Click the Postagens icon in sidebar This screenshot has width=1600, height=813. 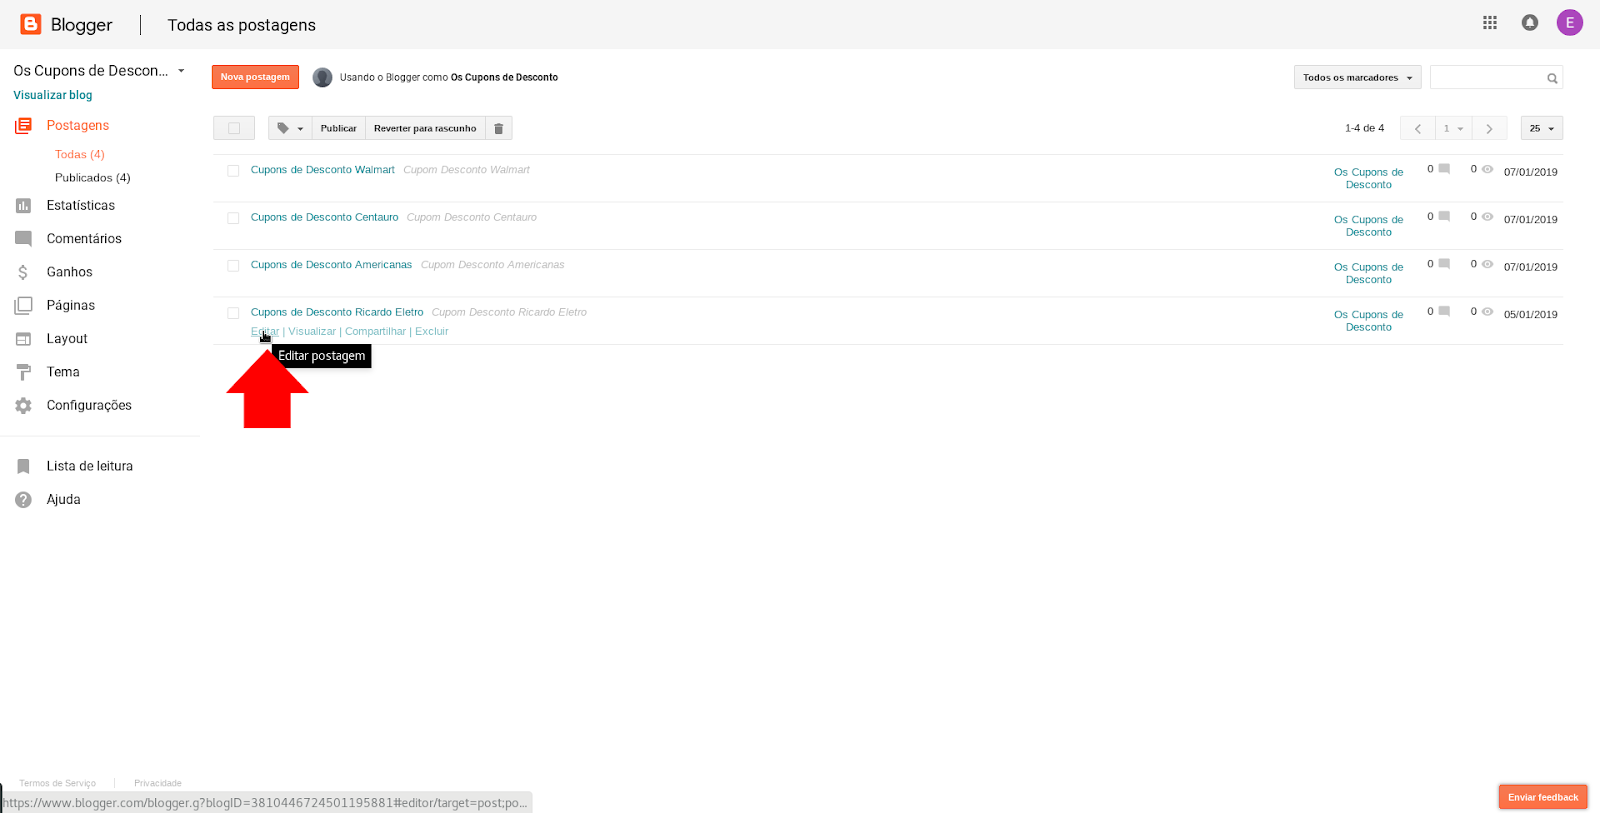(x=23, y=125)
